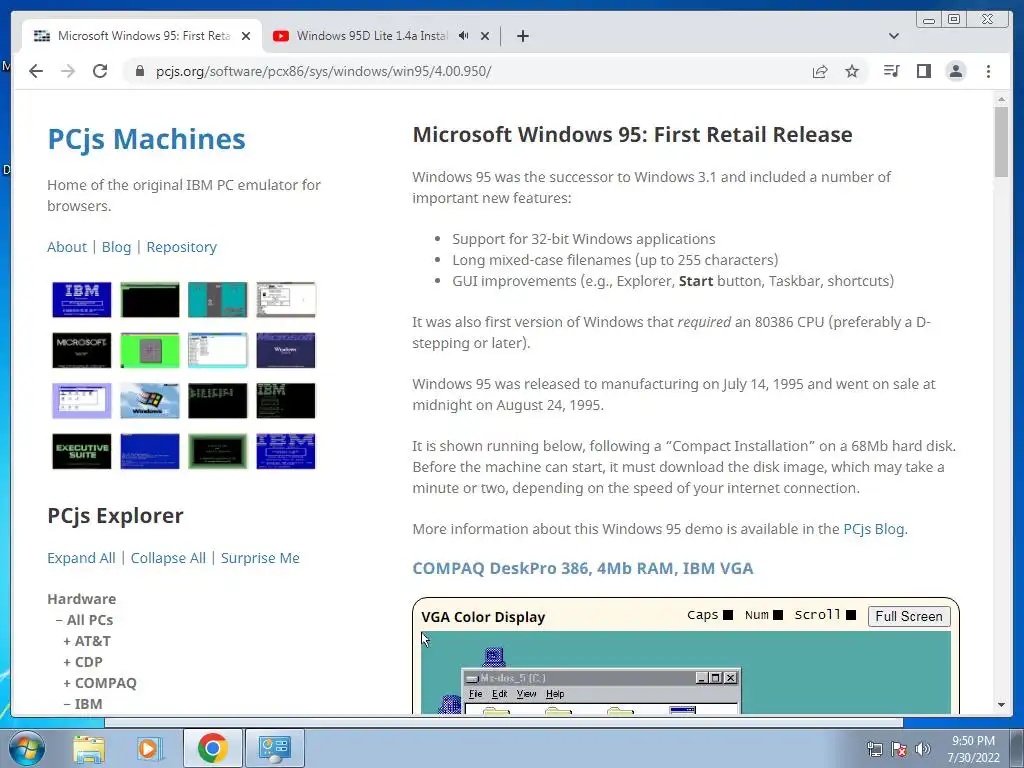Open the light blue file manager thumbnail
The height and width of the screenshot is (768, 1024).
pyautogui.click(x=217, y=350)
